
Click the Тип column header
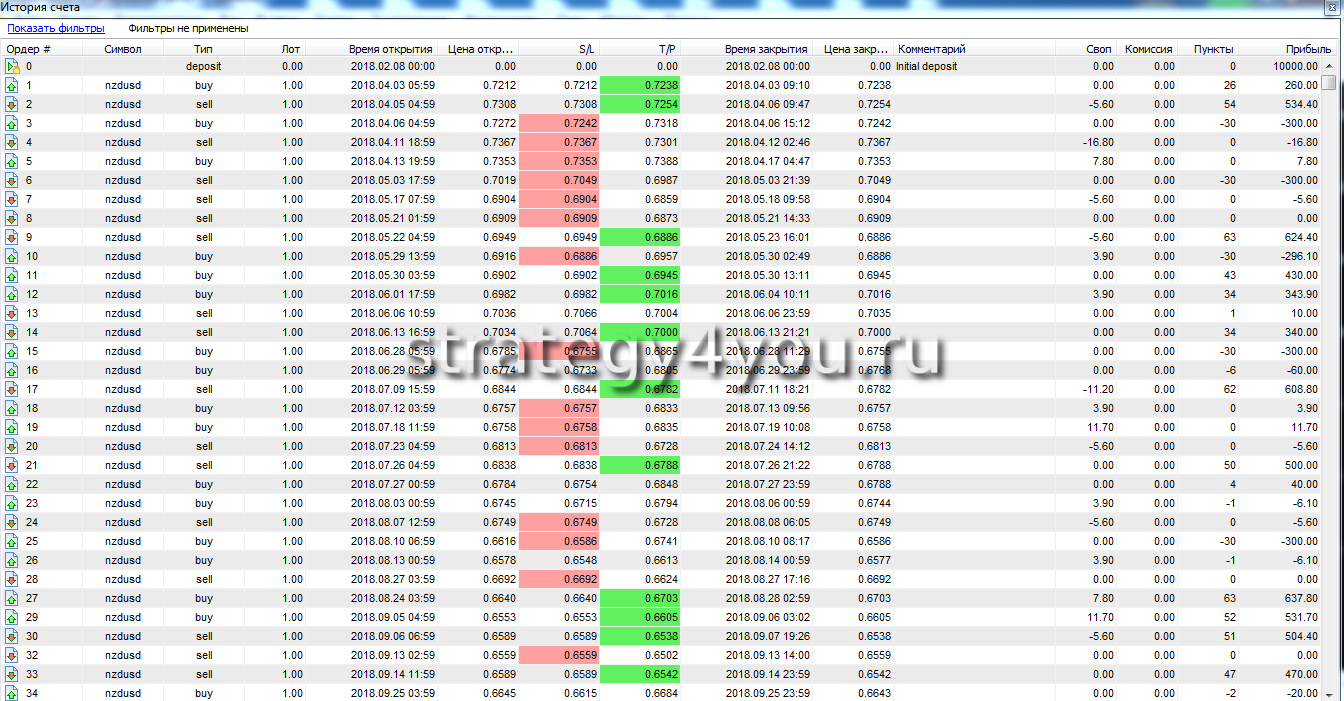[203, 49]
